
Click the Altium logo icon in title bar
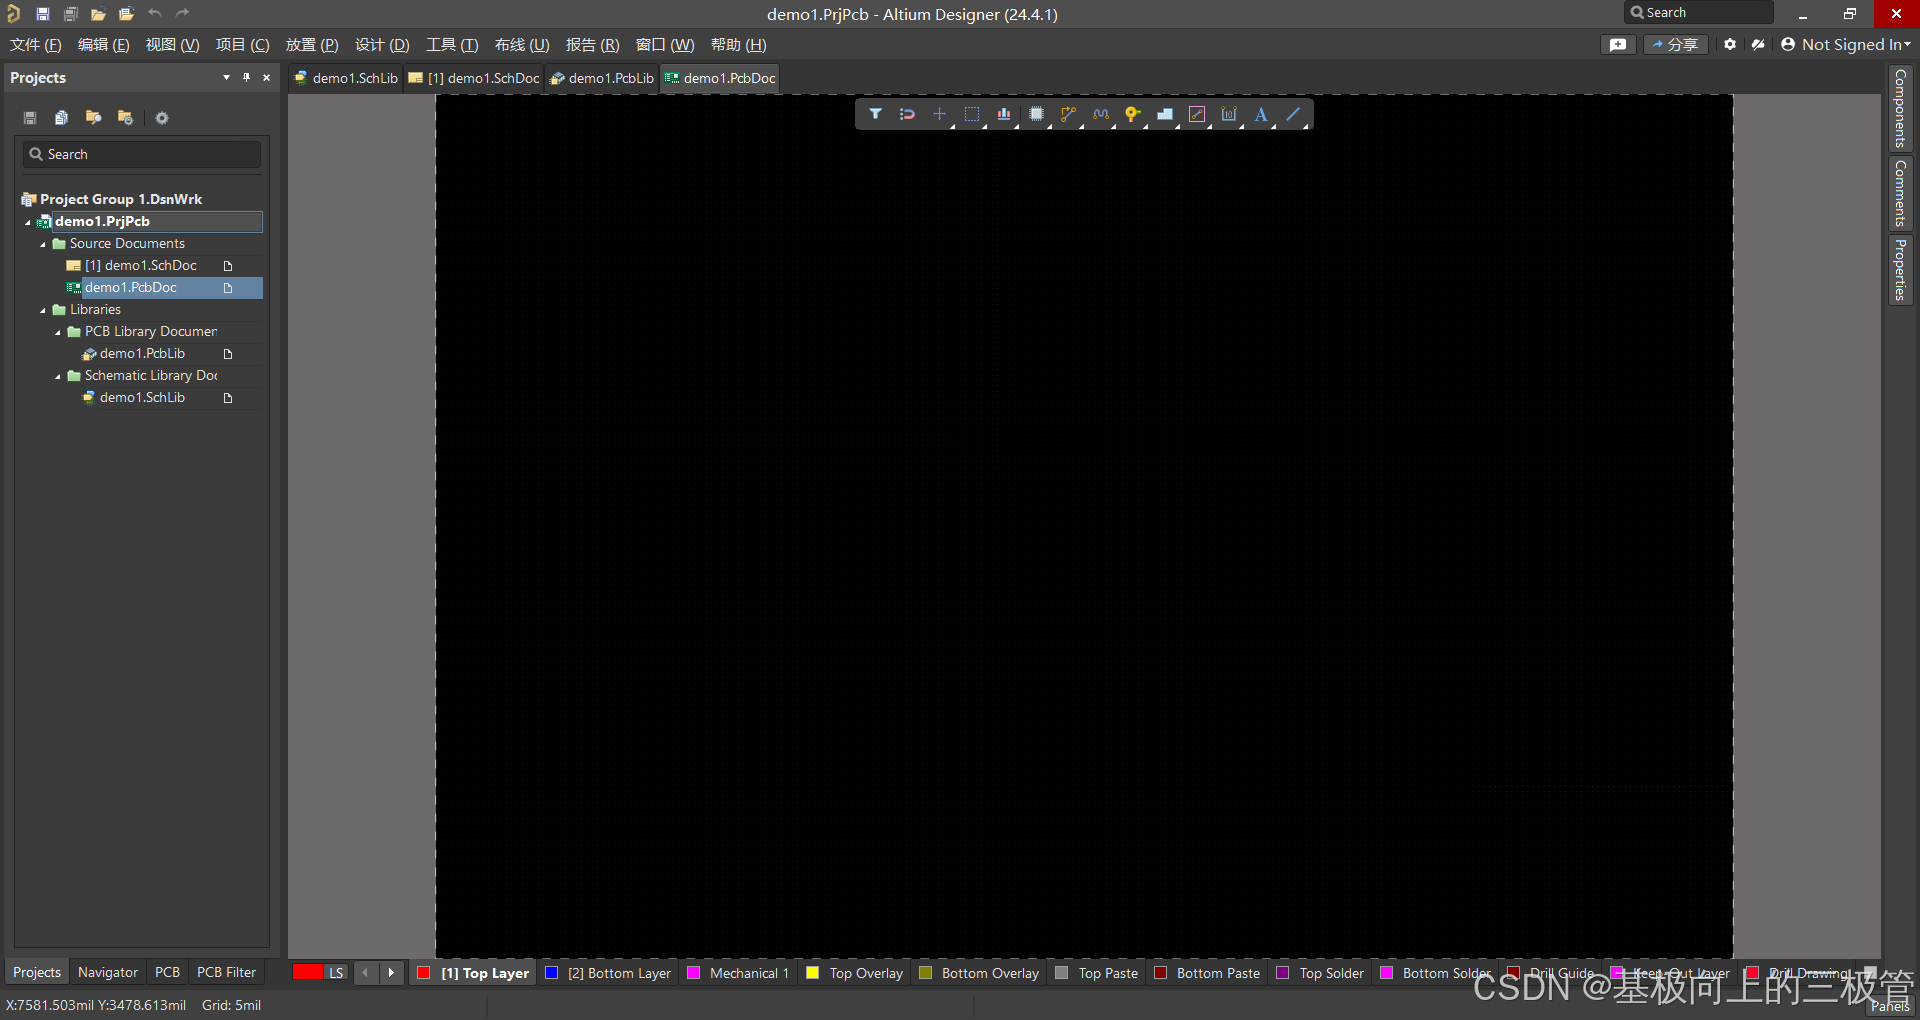[x=13, y=14]
